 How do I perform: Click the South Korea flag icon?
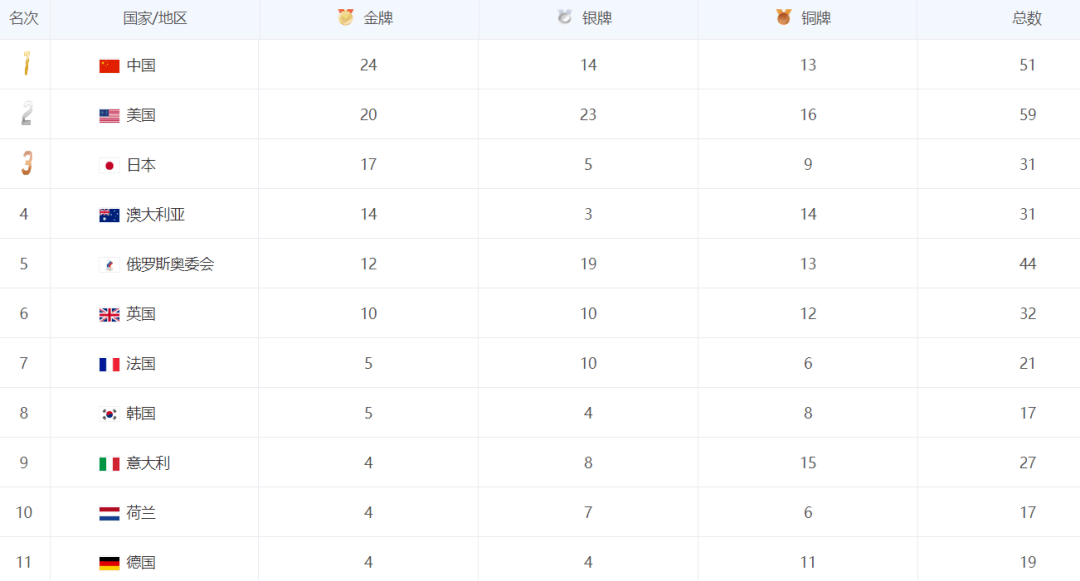click(x=109, y=414)
